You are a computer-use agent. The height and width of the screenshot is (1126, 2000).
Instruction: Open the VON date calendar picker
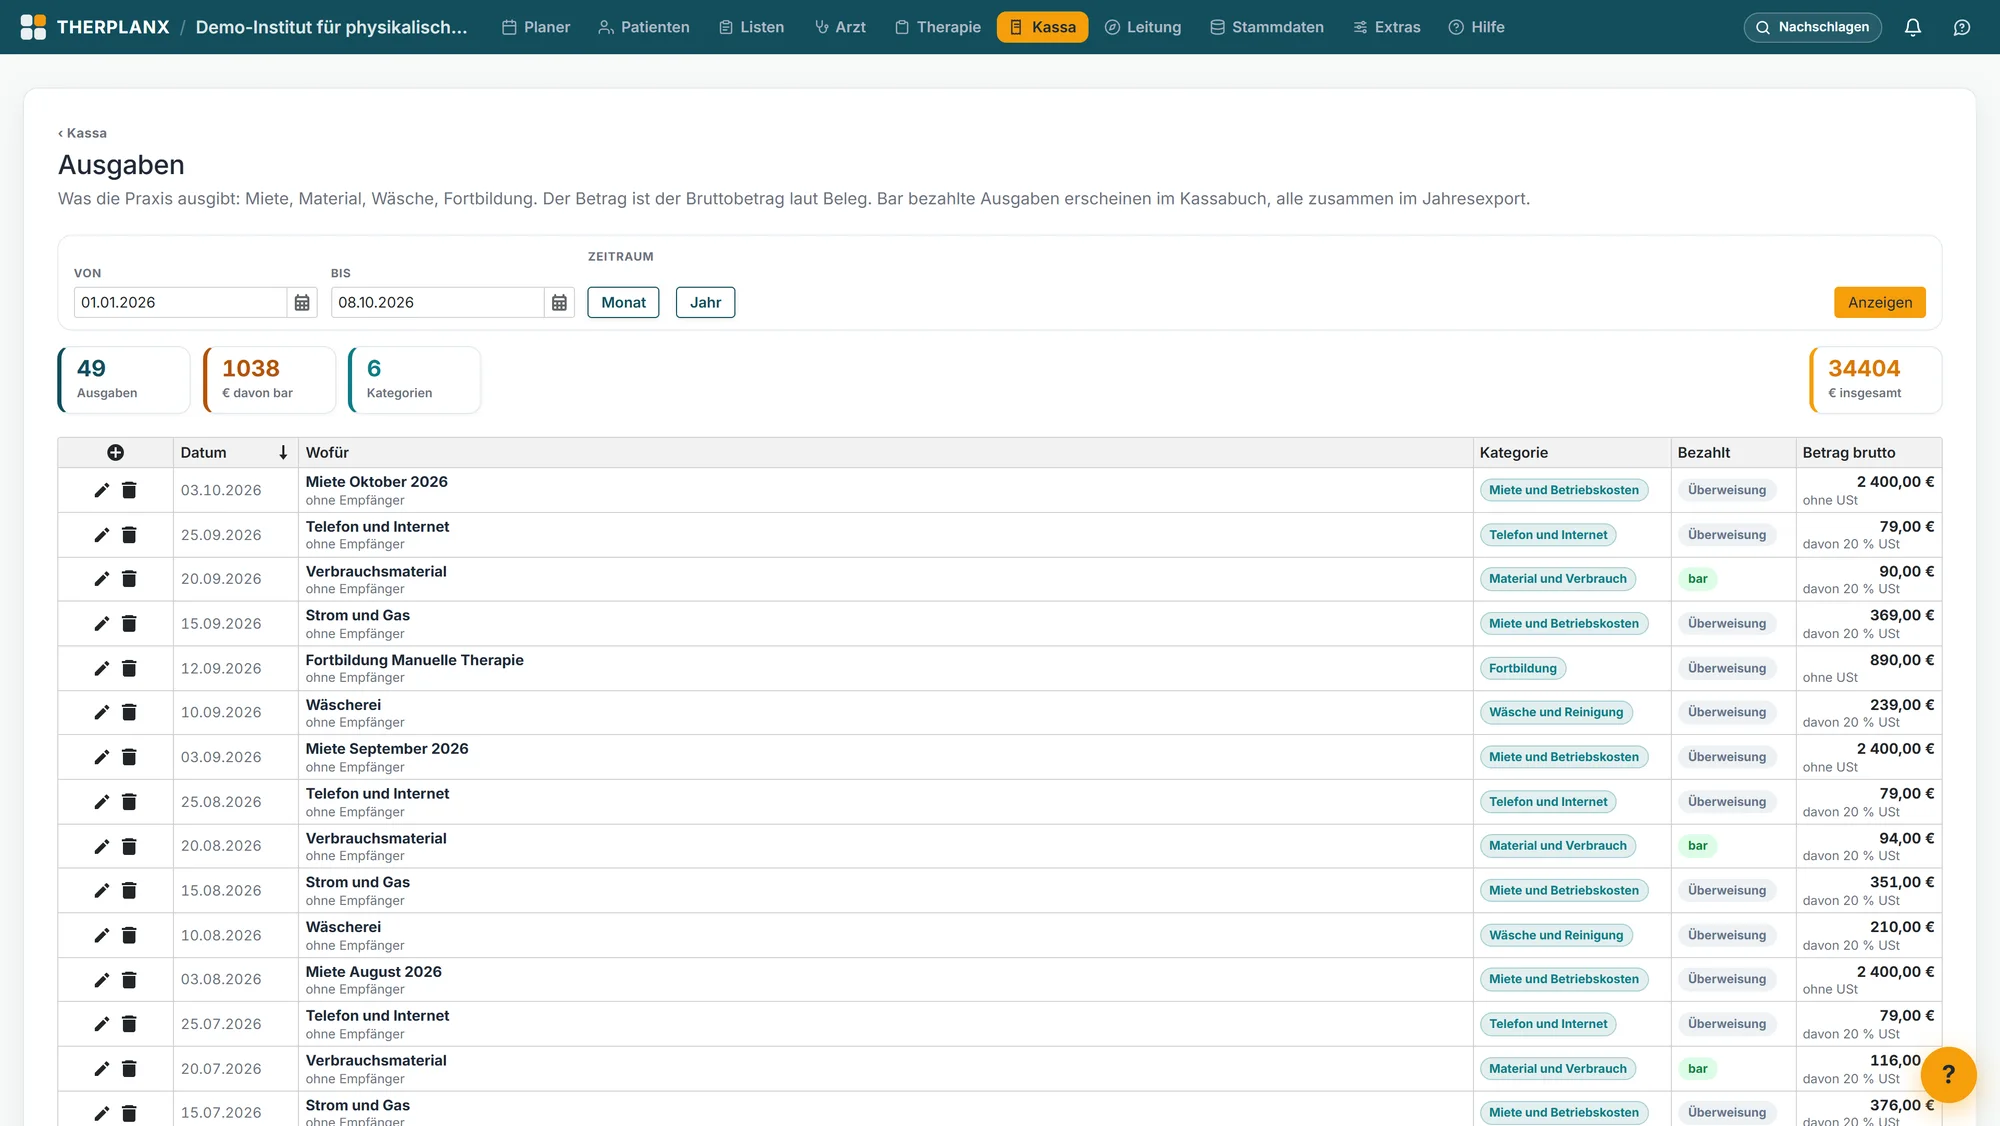[x=302, y=302]
